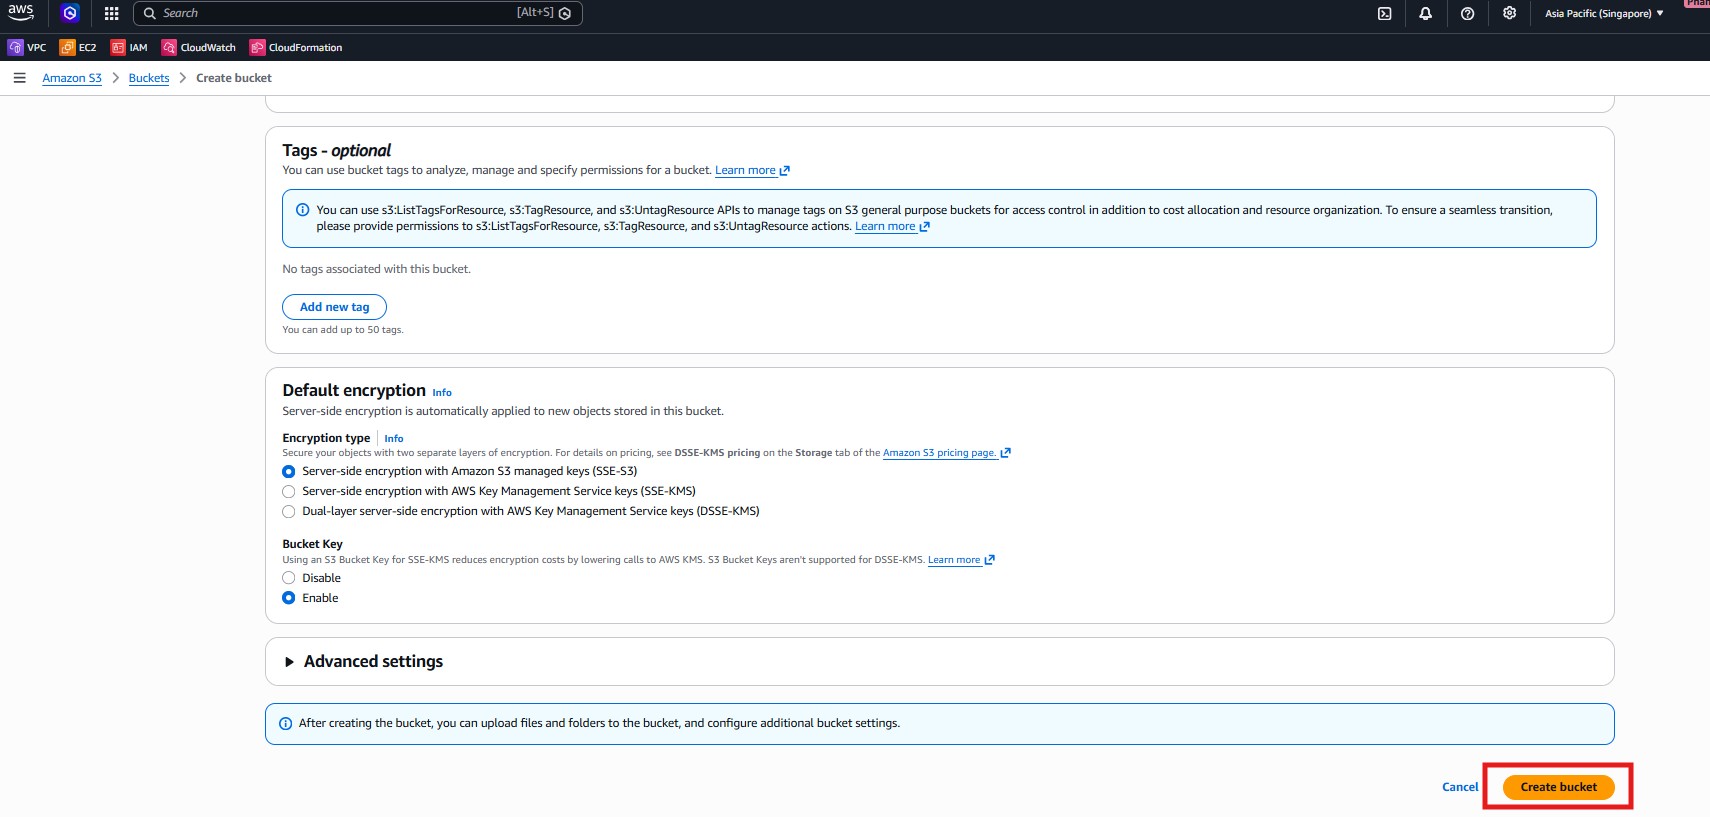Toggle the left navigation hamburger menu
The height and width of the screenshot is (817, 1710).
pos(19,78)
